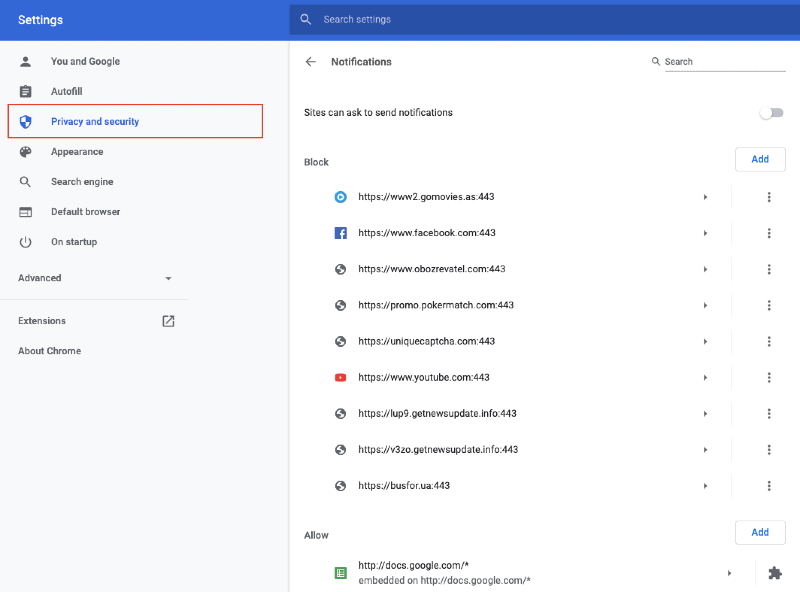This screenshot has height=592, width=800.
Task: Click the https://v3zo.getnewsupdate.info:443 entry text
Action: point(438,450)
